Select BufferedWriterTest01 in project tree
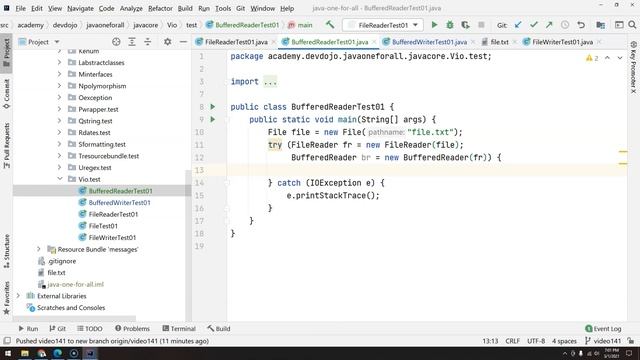This screenshot has width=640, height=360. pyautogui.click(x=119, y=202)
